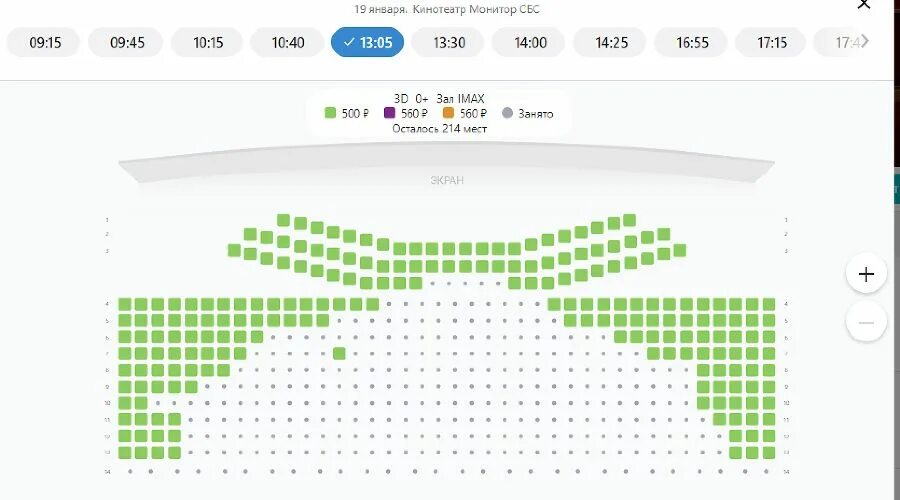Pick the 16:55 showtime
Image resolution: width=900 pixels, height=500 pixels.
[692, 42]
